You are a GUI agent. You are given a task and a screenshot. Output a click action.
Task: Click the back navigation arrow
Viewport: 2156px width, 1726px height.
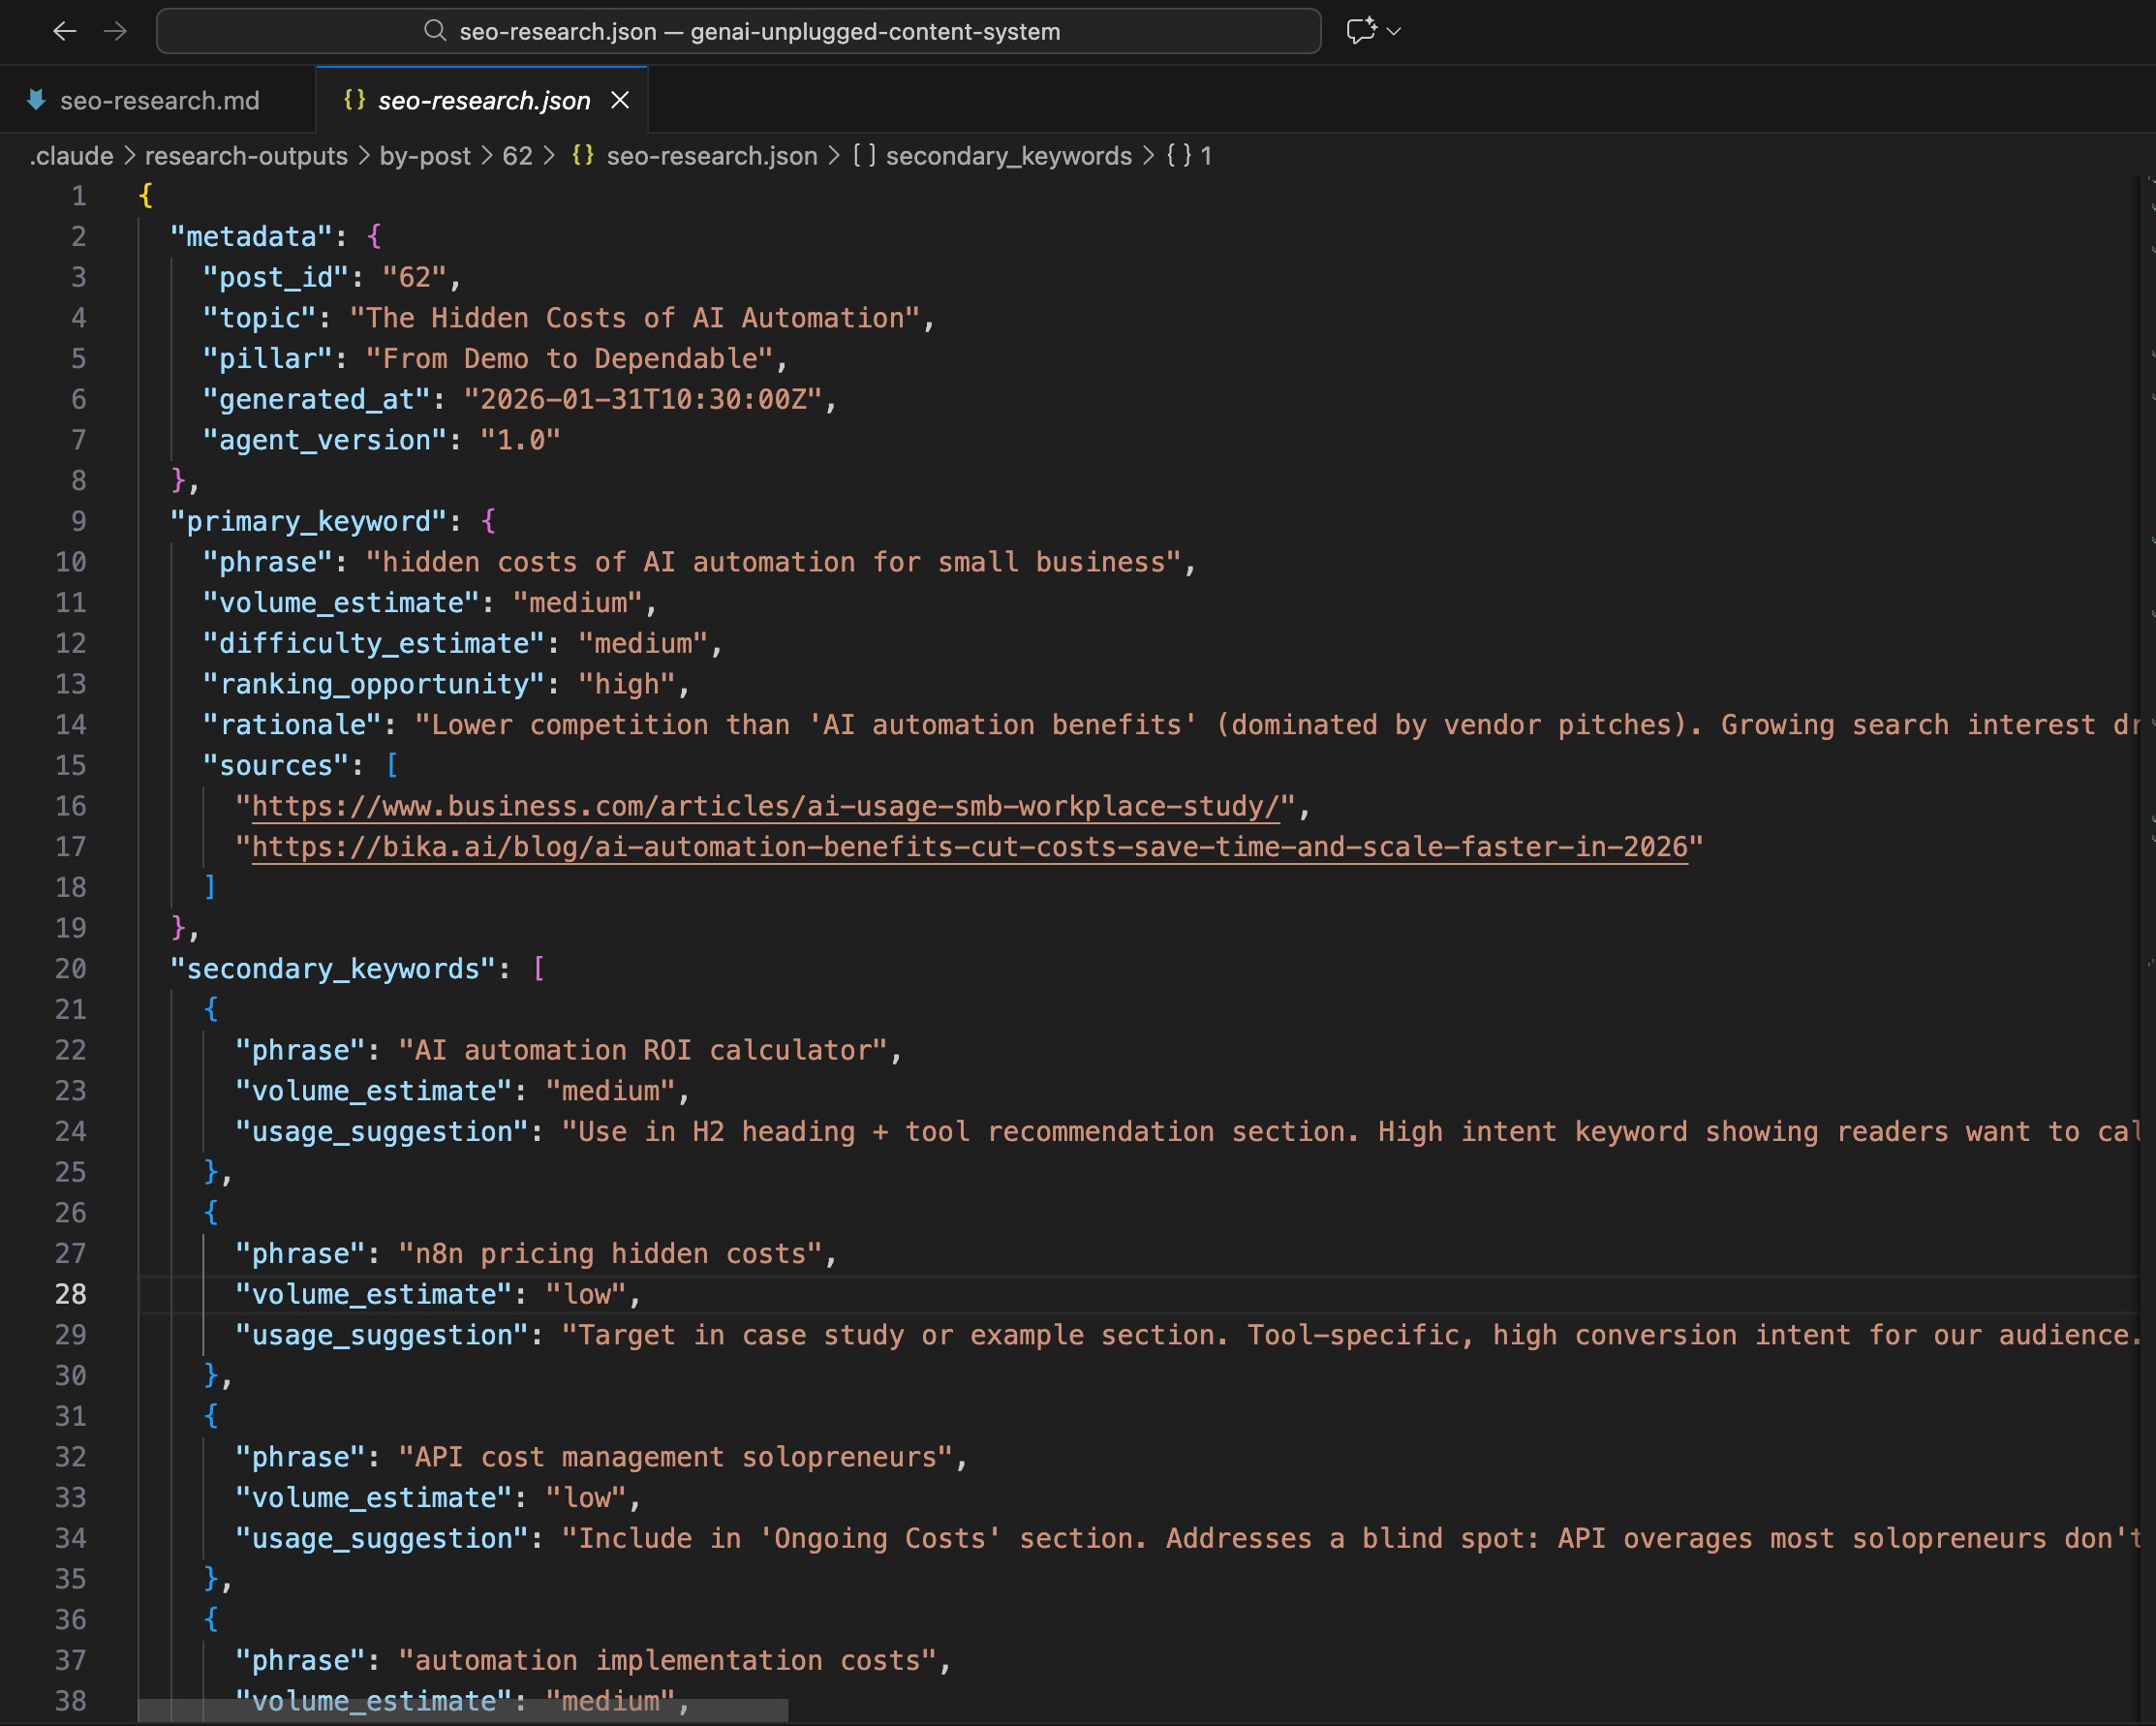[65, 31]
